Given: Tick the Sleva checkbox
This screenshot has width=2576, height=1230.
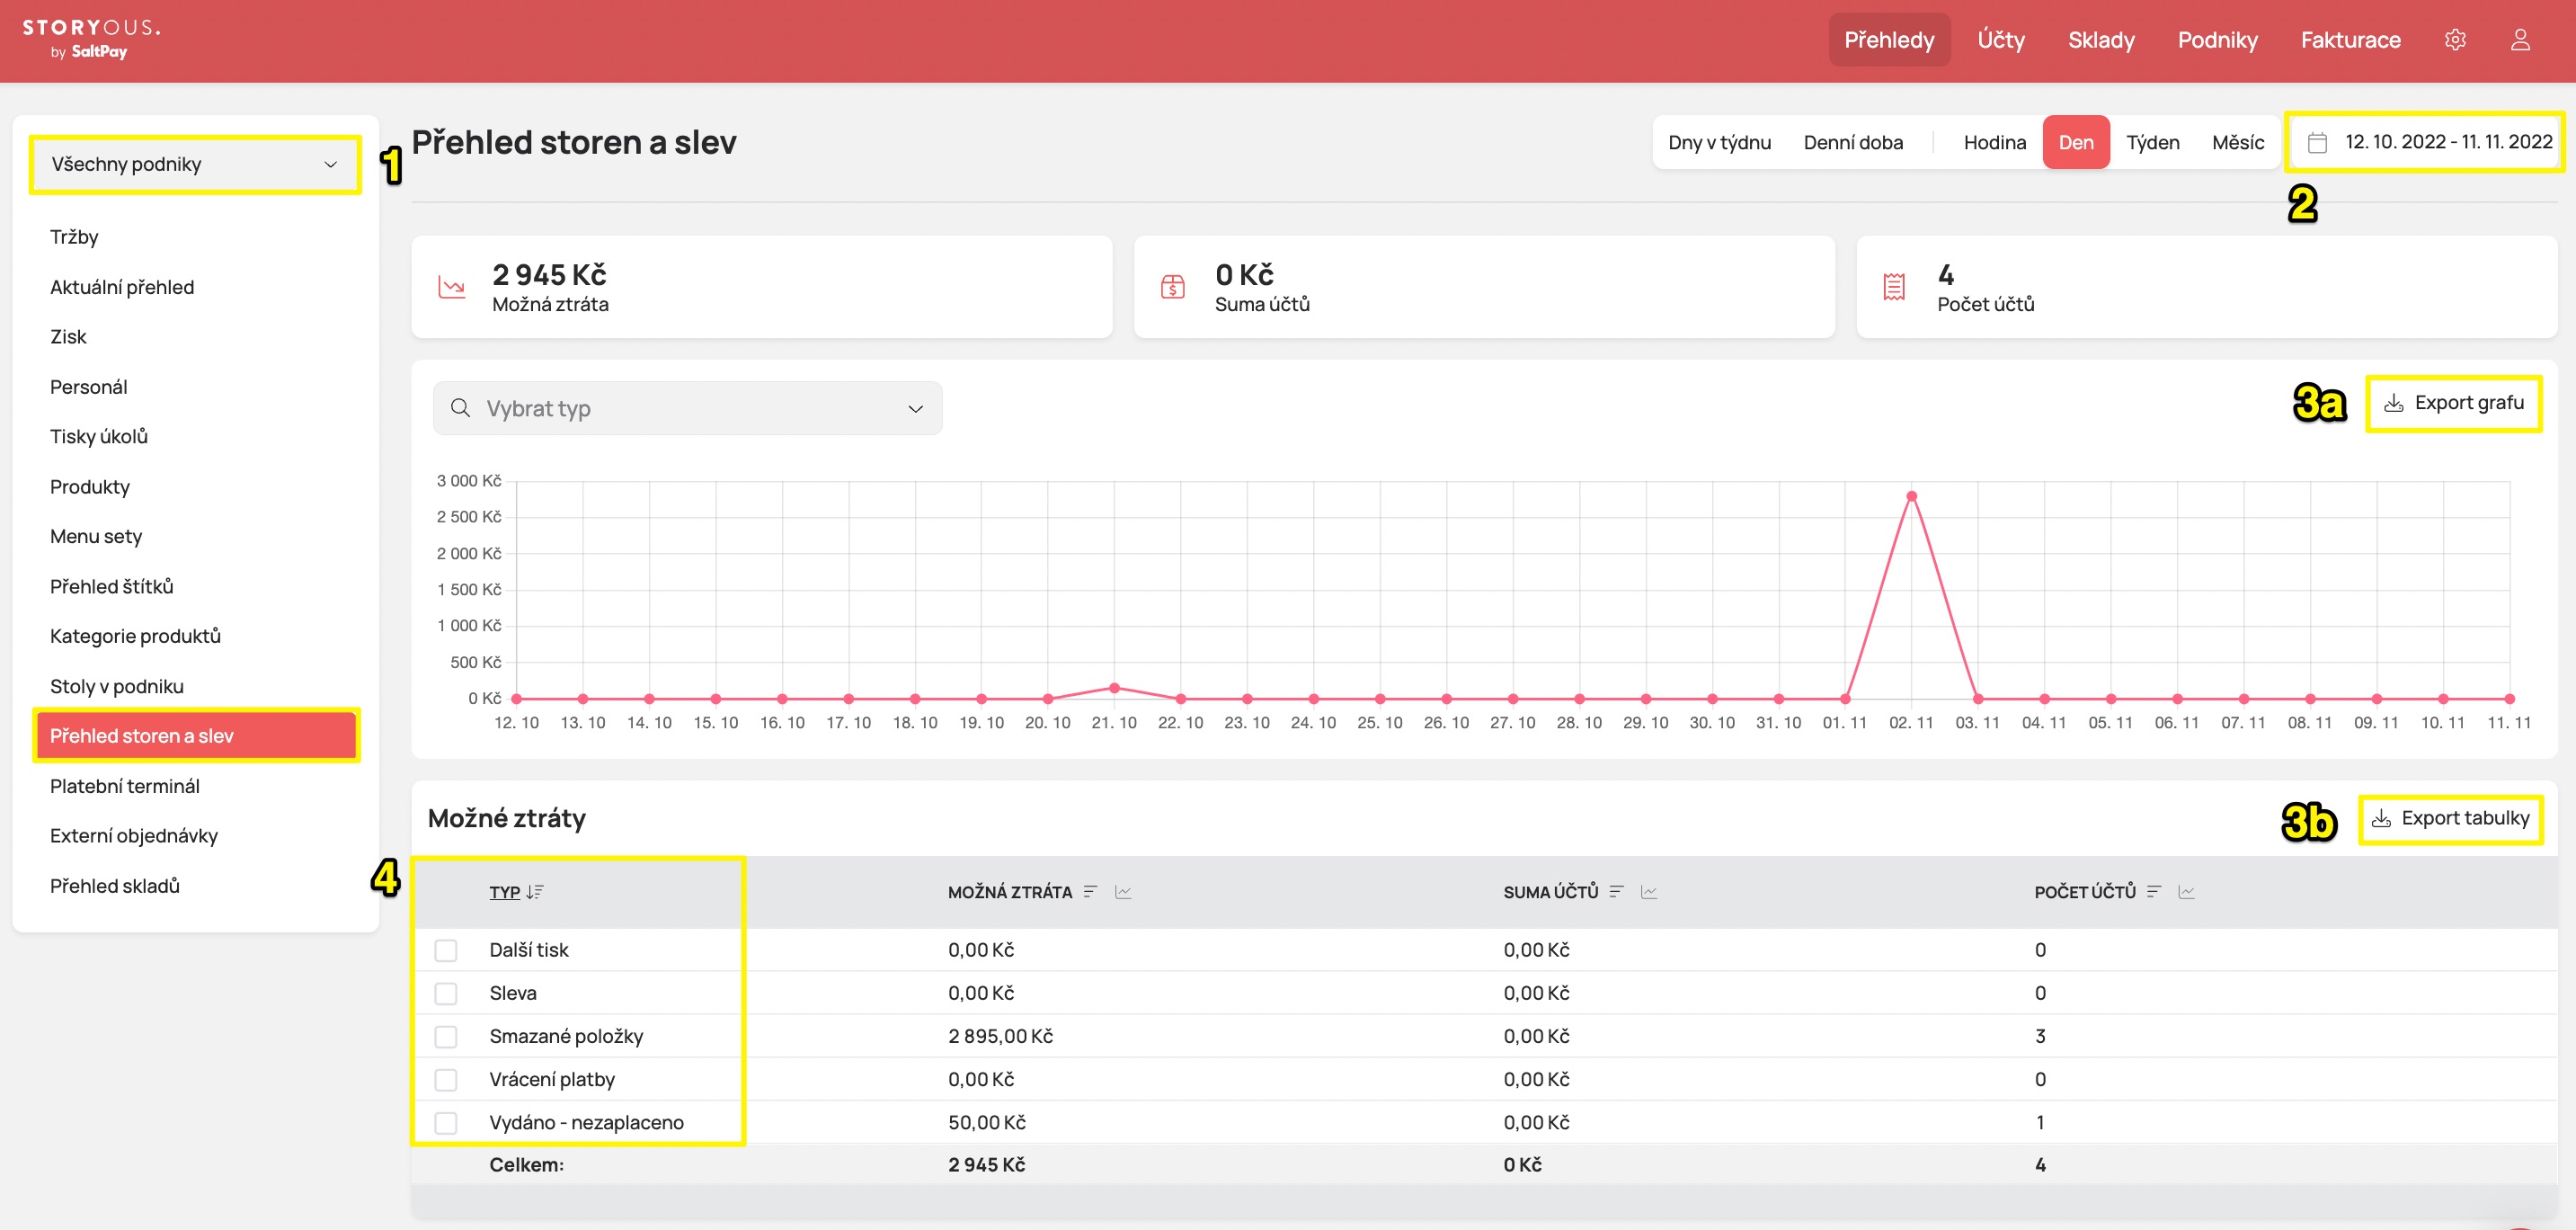Looking at the screenshot, I should point(446,993).
